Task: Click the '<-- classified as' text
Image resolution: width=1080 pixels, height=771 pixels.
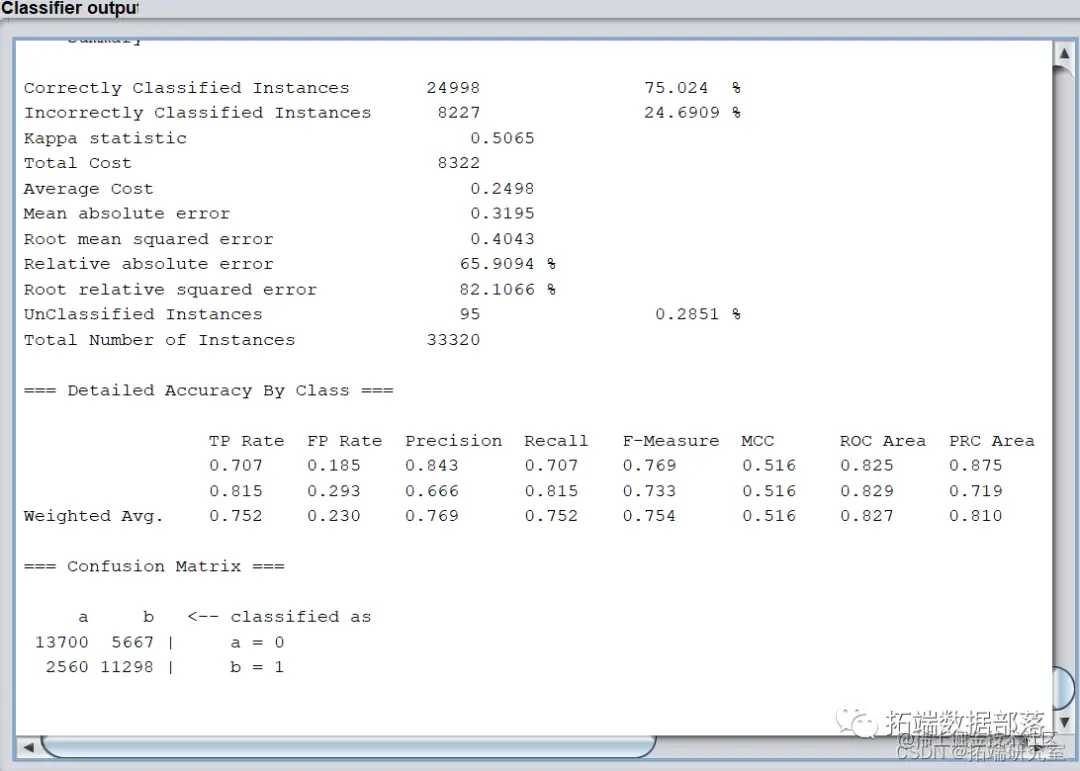Action: tap(279, 617)
